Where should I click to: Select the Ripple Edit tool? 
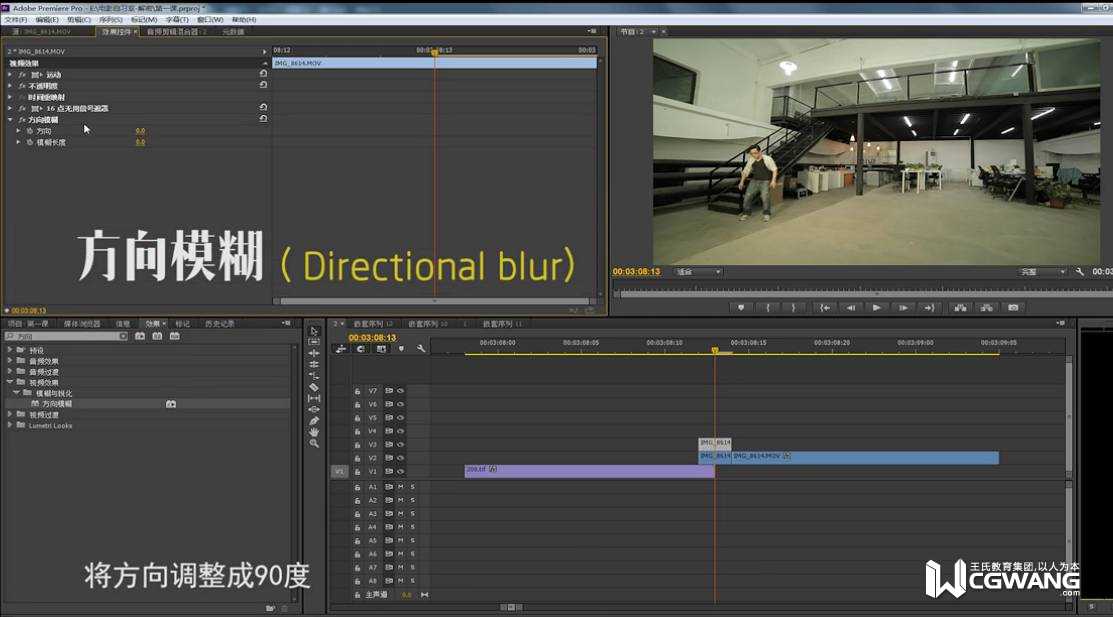point(314,353)
